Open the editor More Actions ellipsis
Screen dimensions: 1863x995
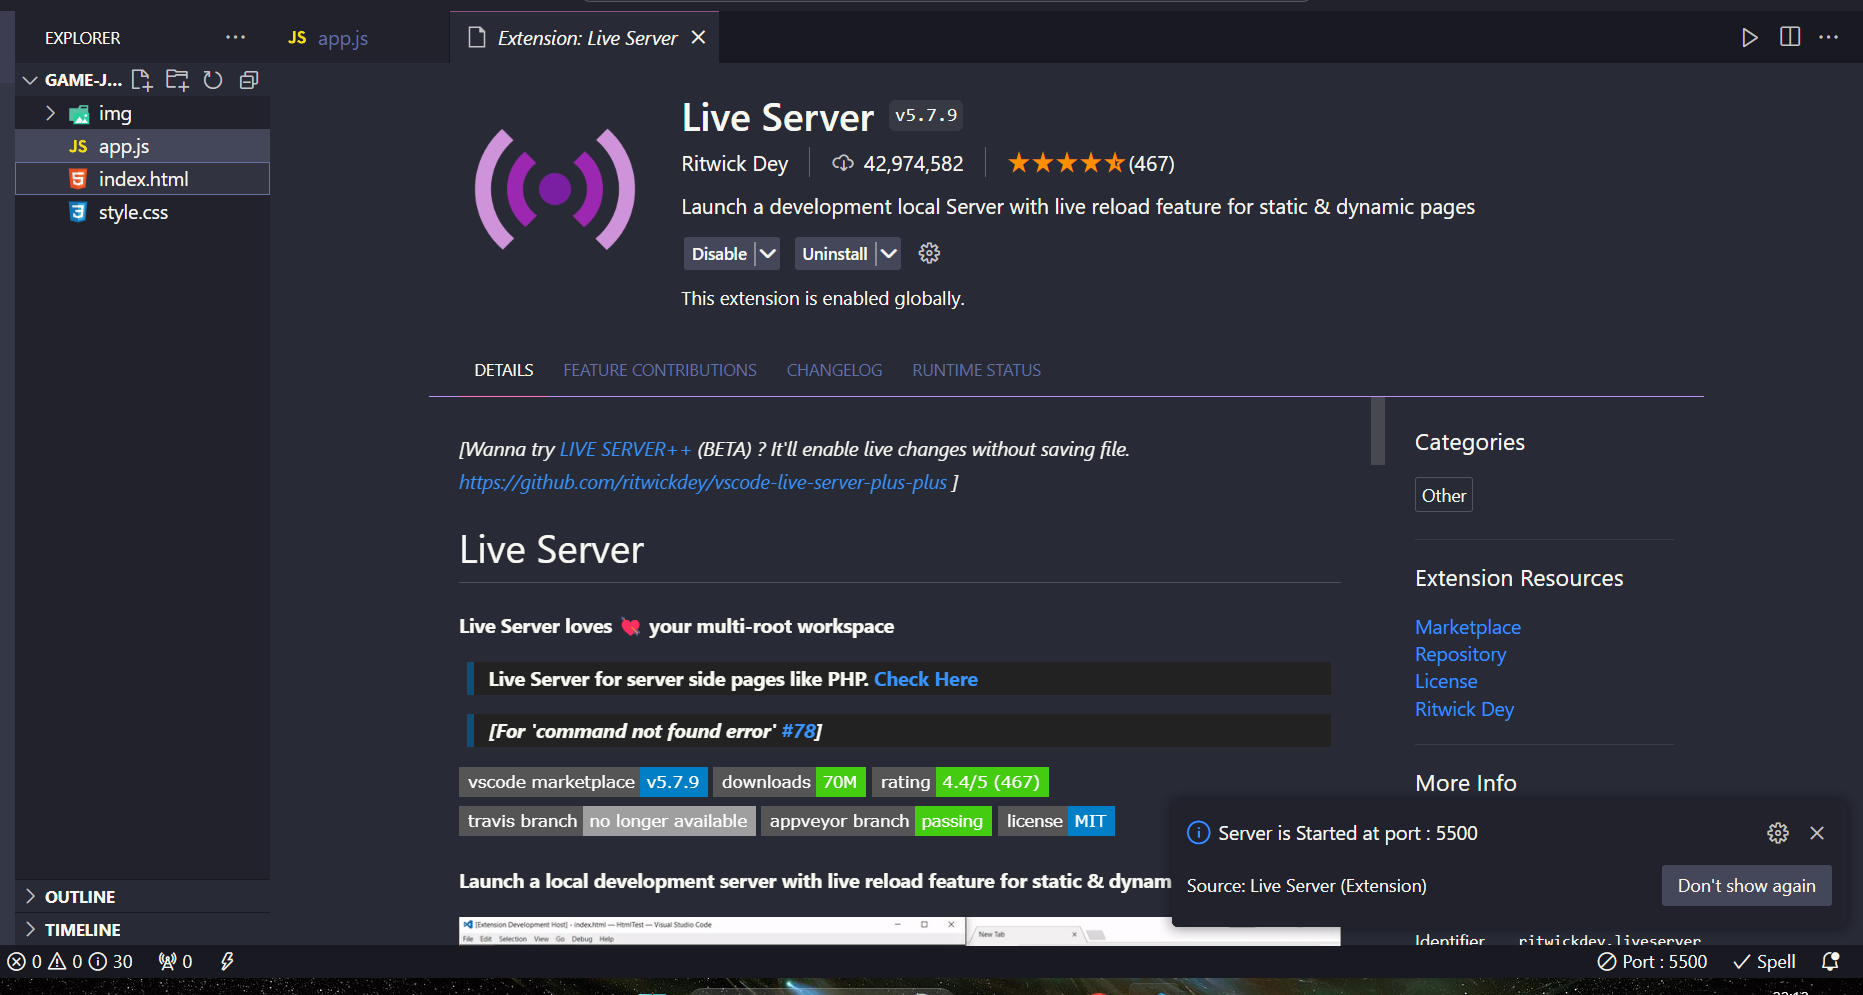[1829, 37]
